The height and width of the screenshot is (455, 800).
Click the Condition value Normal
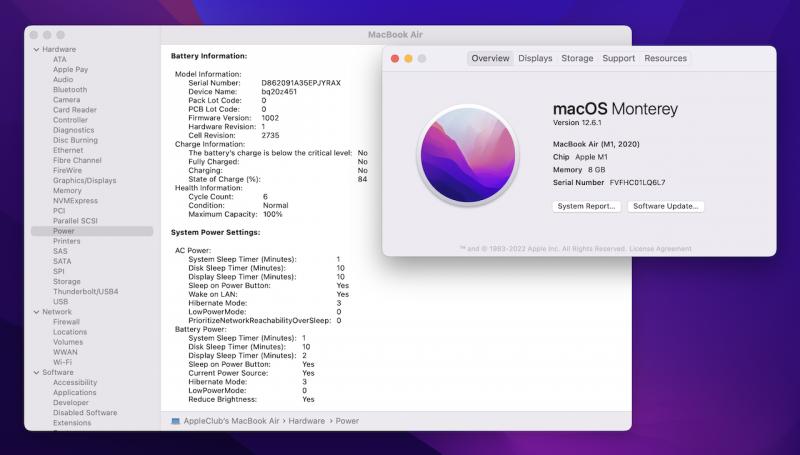(276, 206)
